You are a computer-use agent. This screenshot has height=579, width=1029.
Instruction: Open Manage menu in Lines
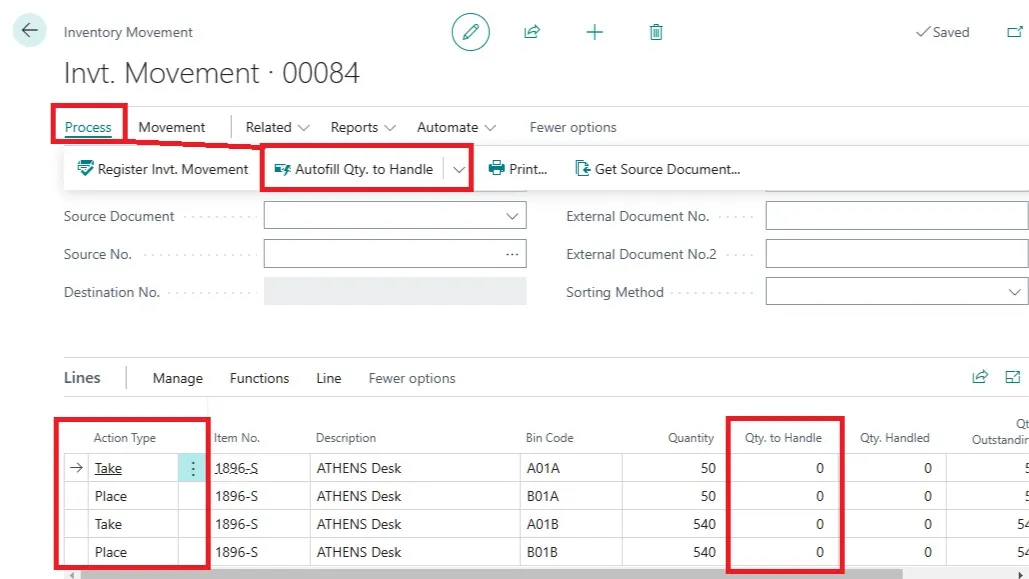[177, 378]
